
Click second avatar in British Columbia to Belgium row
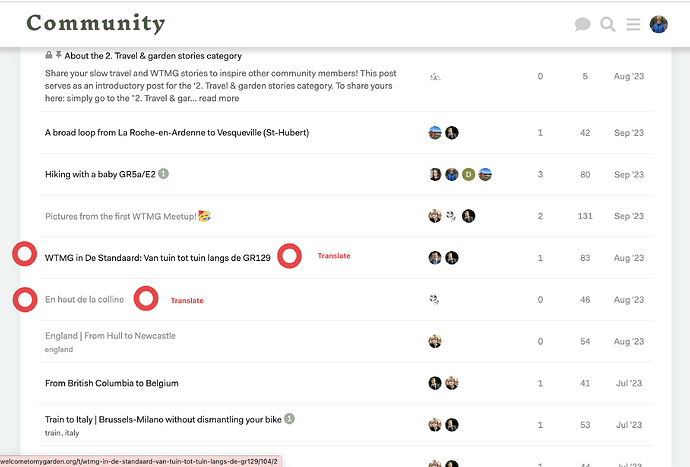(x=451, y=383)
